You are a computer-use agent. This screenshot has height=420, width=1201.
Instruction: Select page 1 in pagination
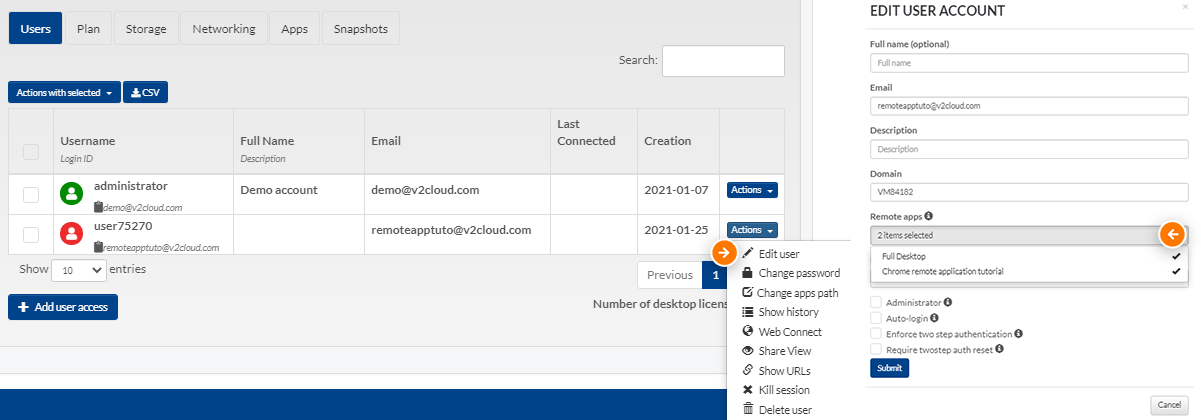(714, 275)
